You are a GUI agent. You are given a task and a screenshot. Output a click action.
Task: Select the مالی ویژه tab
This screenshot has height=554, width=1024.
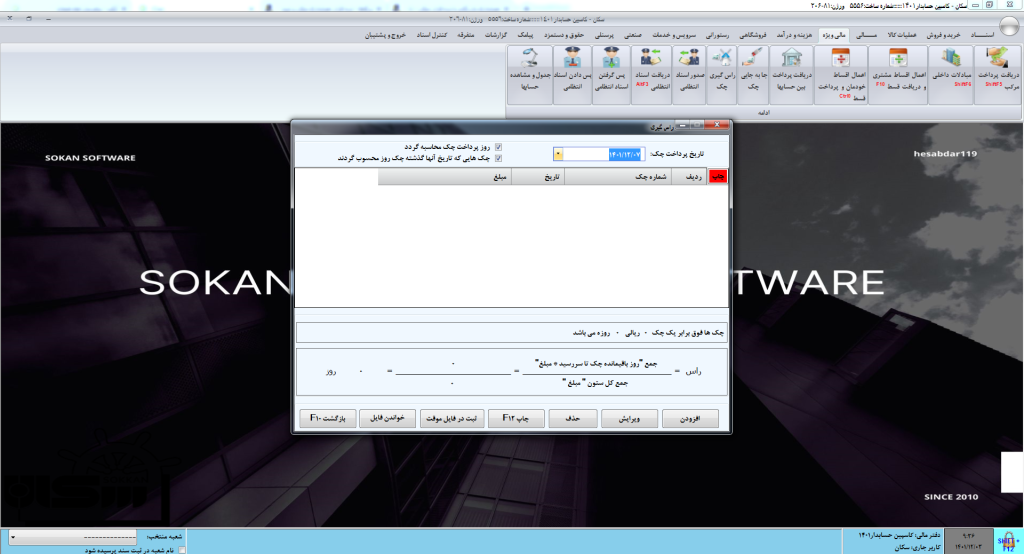pos(834,35)
